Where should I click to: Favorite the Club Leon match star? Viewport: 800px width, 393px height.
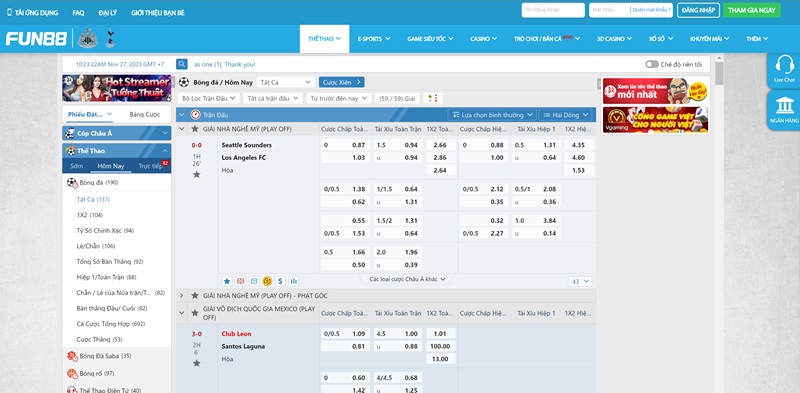pyautogui.click(x=196, y=363)
